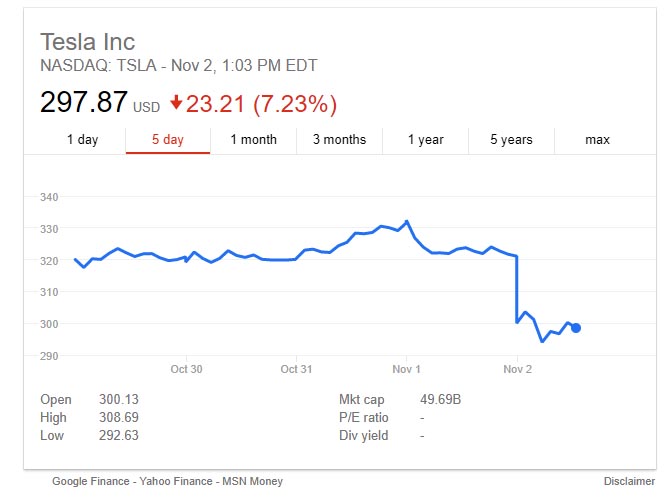View the 5 years chart tab
The image size is (671, 500).
coord(511,140)
